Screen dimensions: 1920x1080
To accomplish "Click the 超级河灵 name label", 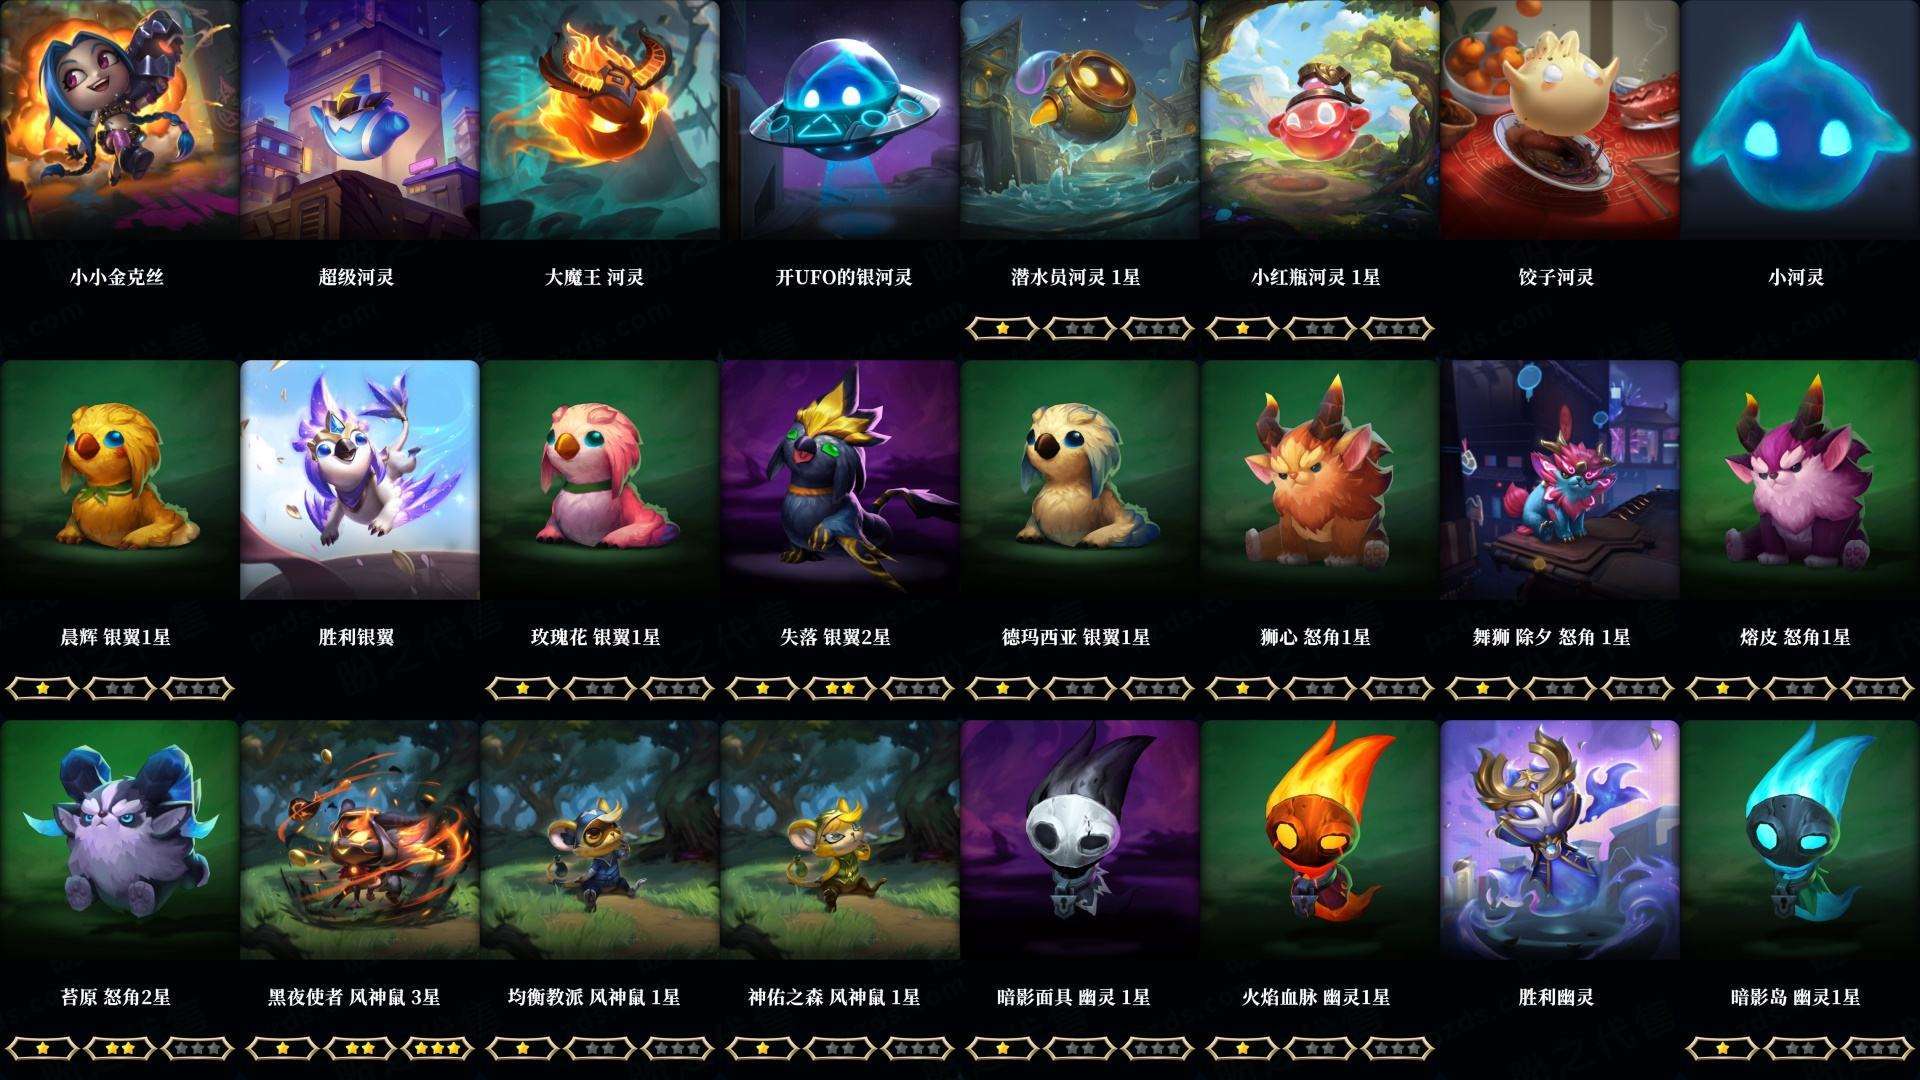I will click(356, 277).
